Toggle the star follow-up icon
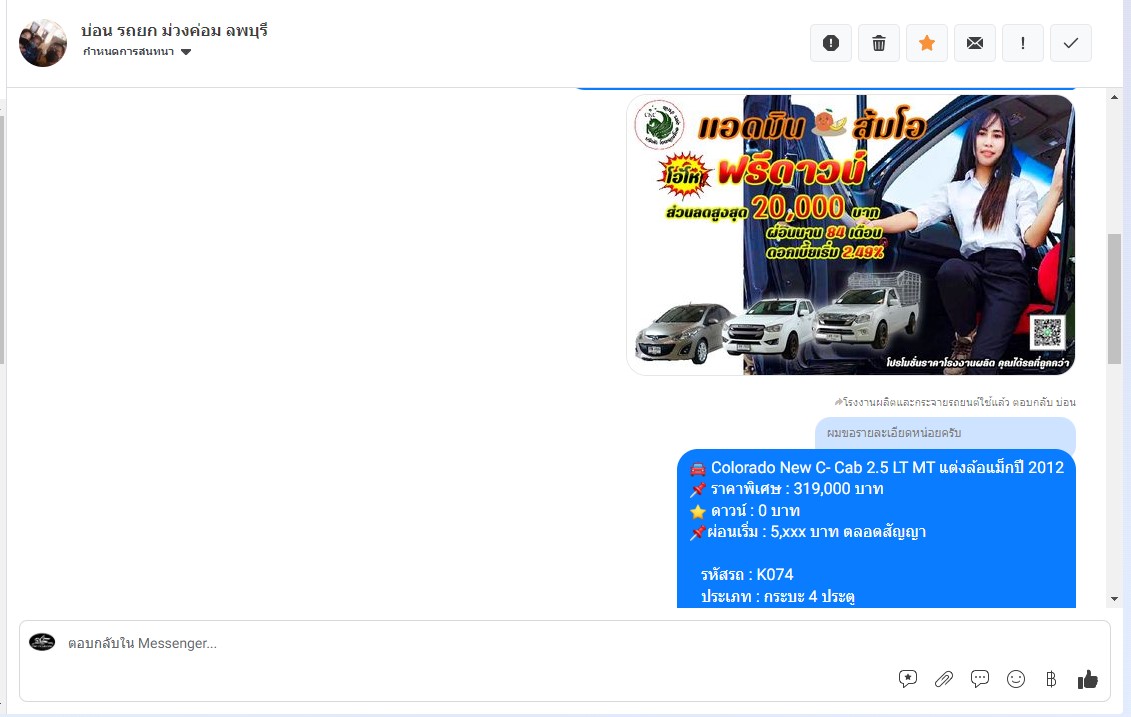This screenshot has width=1131, height=717. click(x=927, y=43)
